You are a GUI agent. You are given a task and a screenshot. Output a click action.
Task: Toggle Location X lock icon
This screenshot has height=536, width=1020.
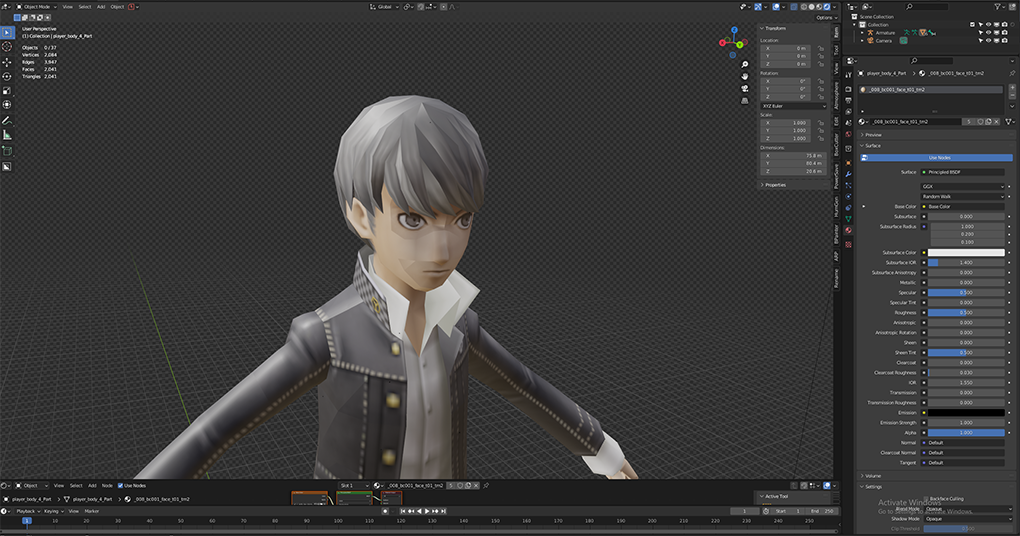coord(820,48)
